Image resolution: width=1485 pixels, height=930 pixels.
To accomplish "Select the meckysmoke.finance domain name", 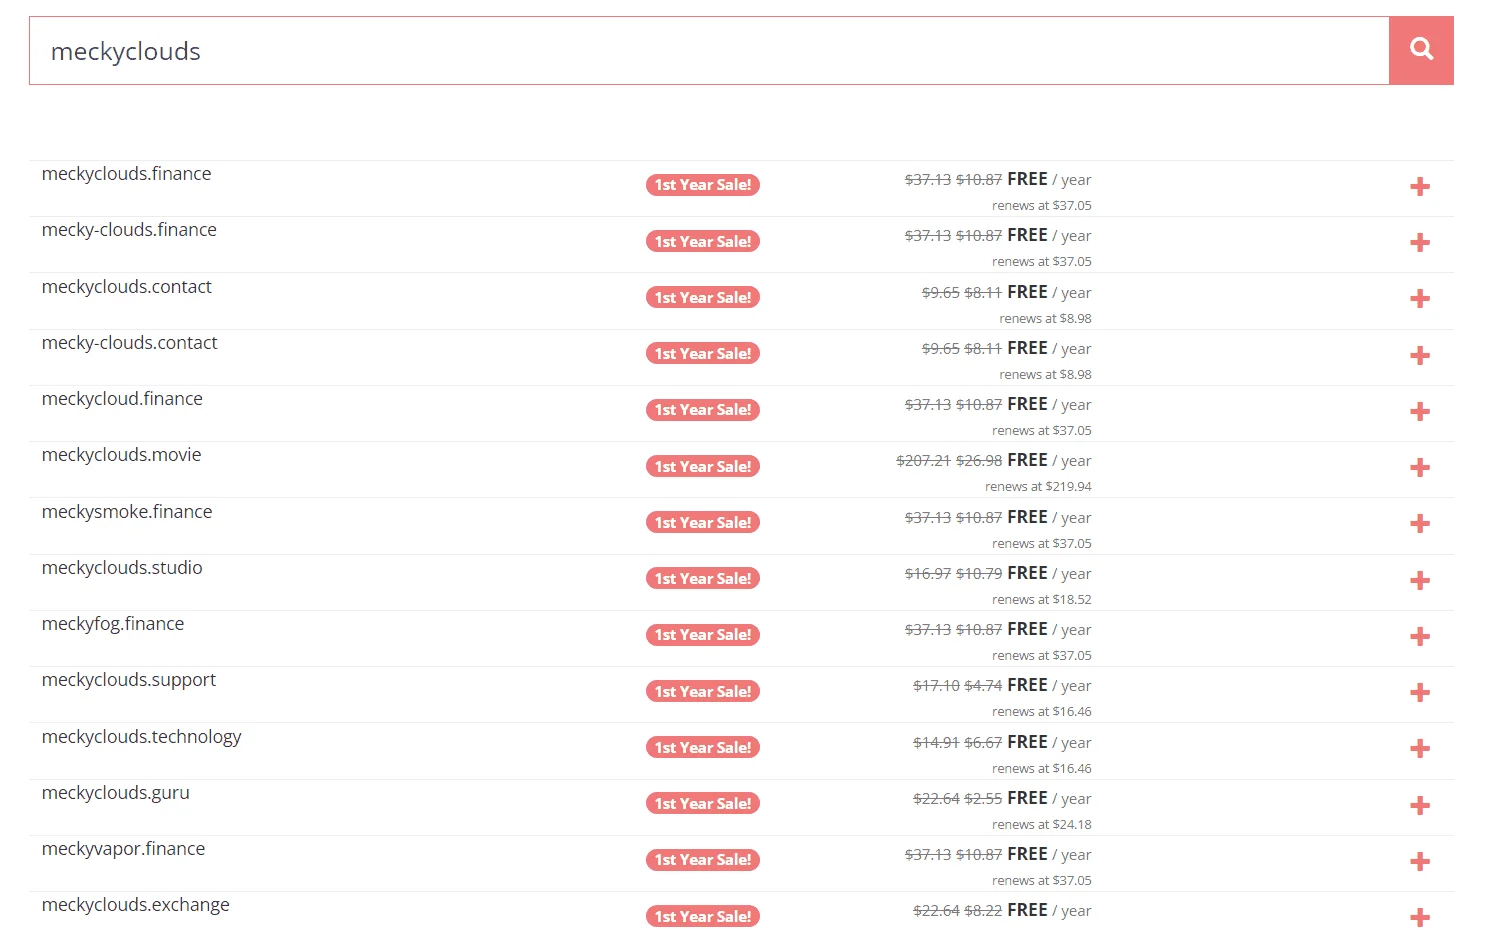I will tap(127, 512).
